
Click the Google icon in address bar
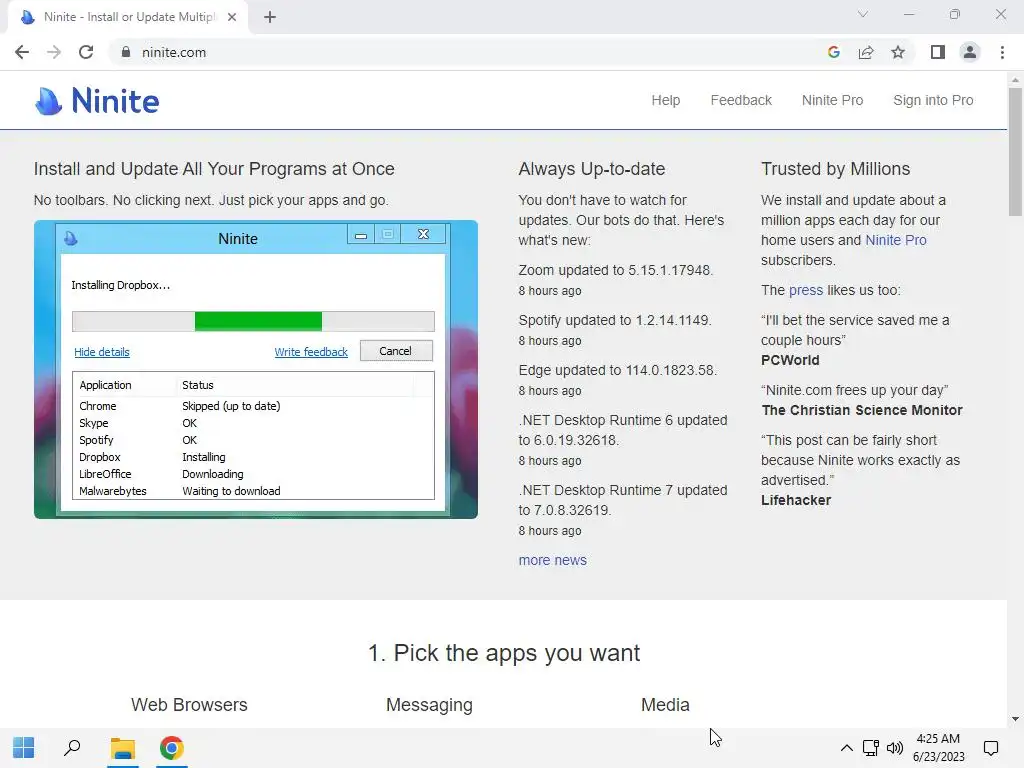pos(833,52)
